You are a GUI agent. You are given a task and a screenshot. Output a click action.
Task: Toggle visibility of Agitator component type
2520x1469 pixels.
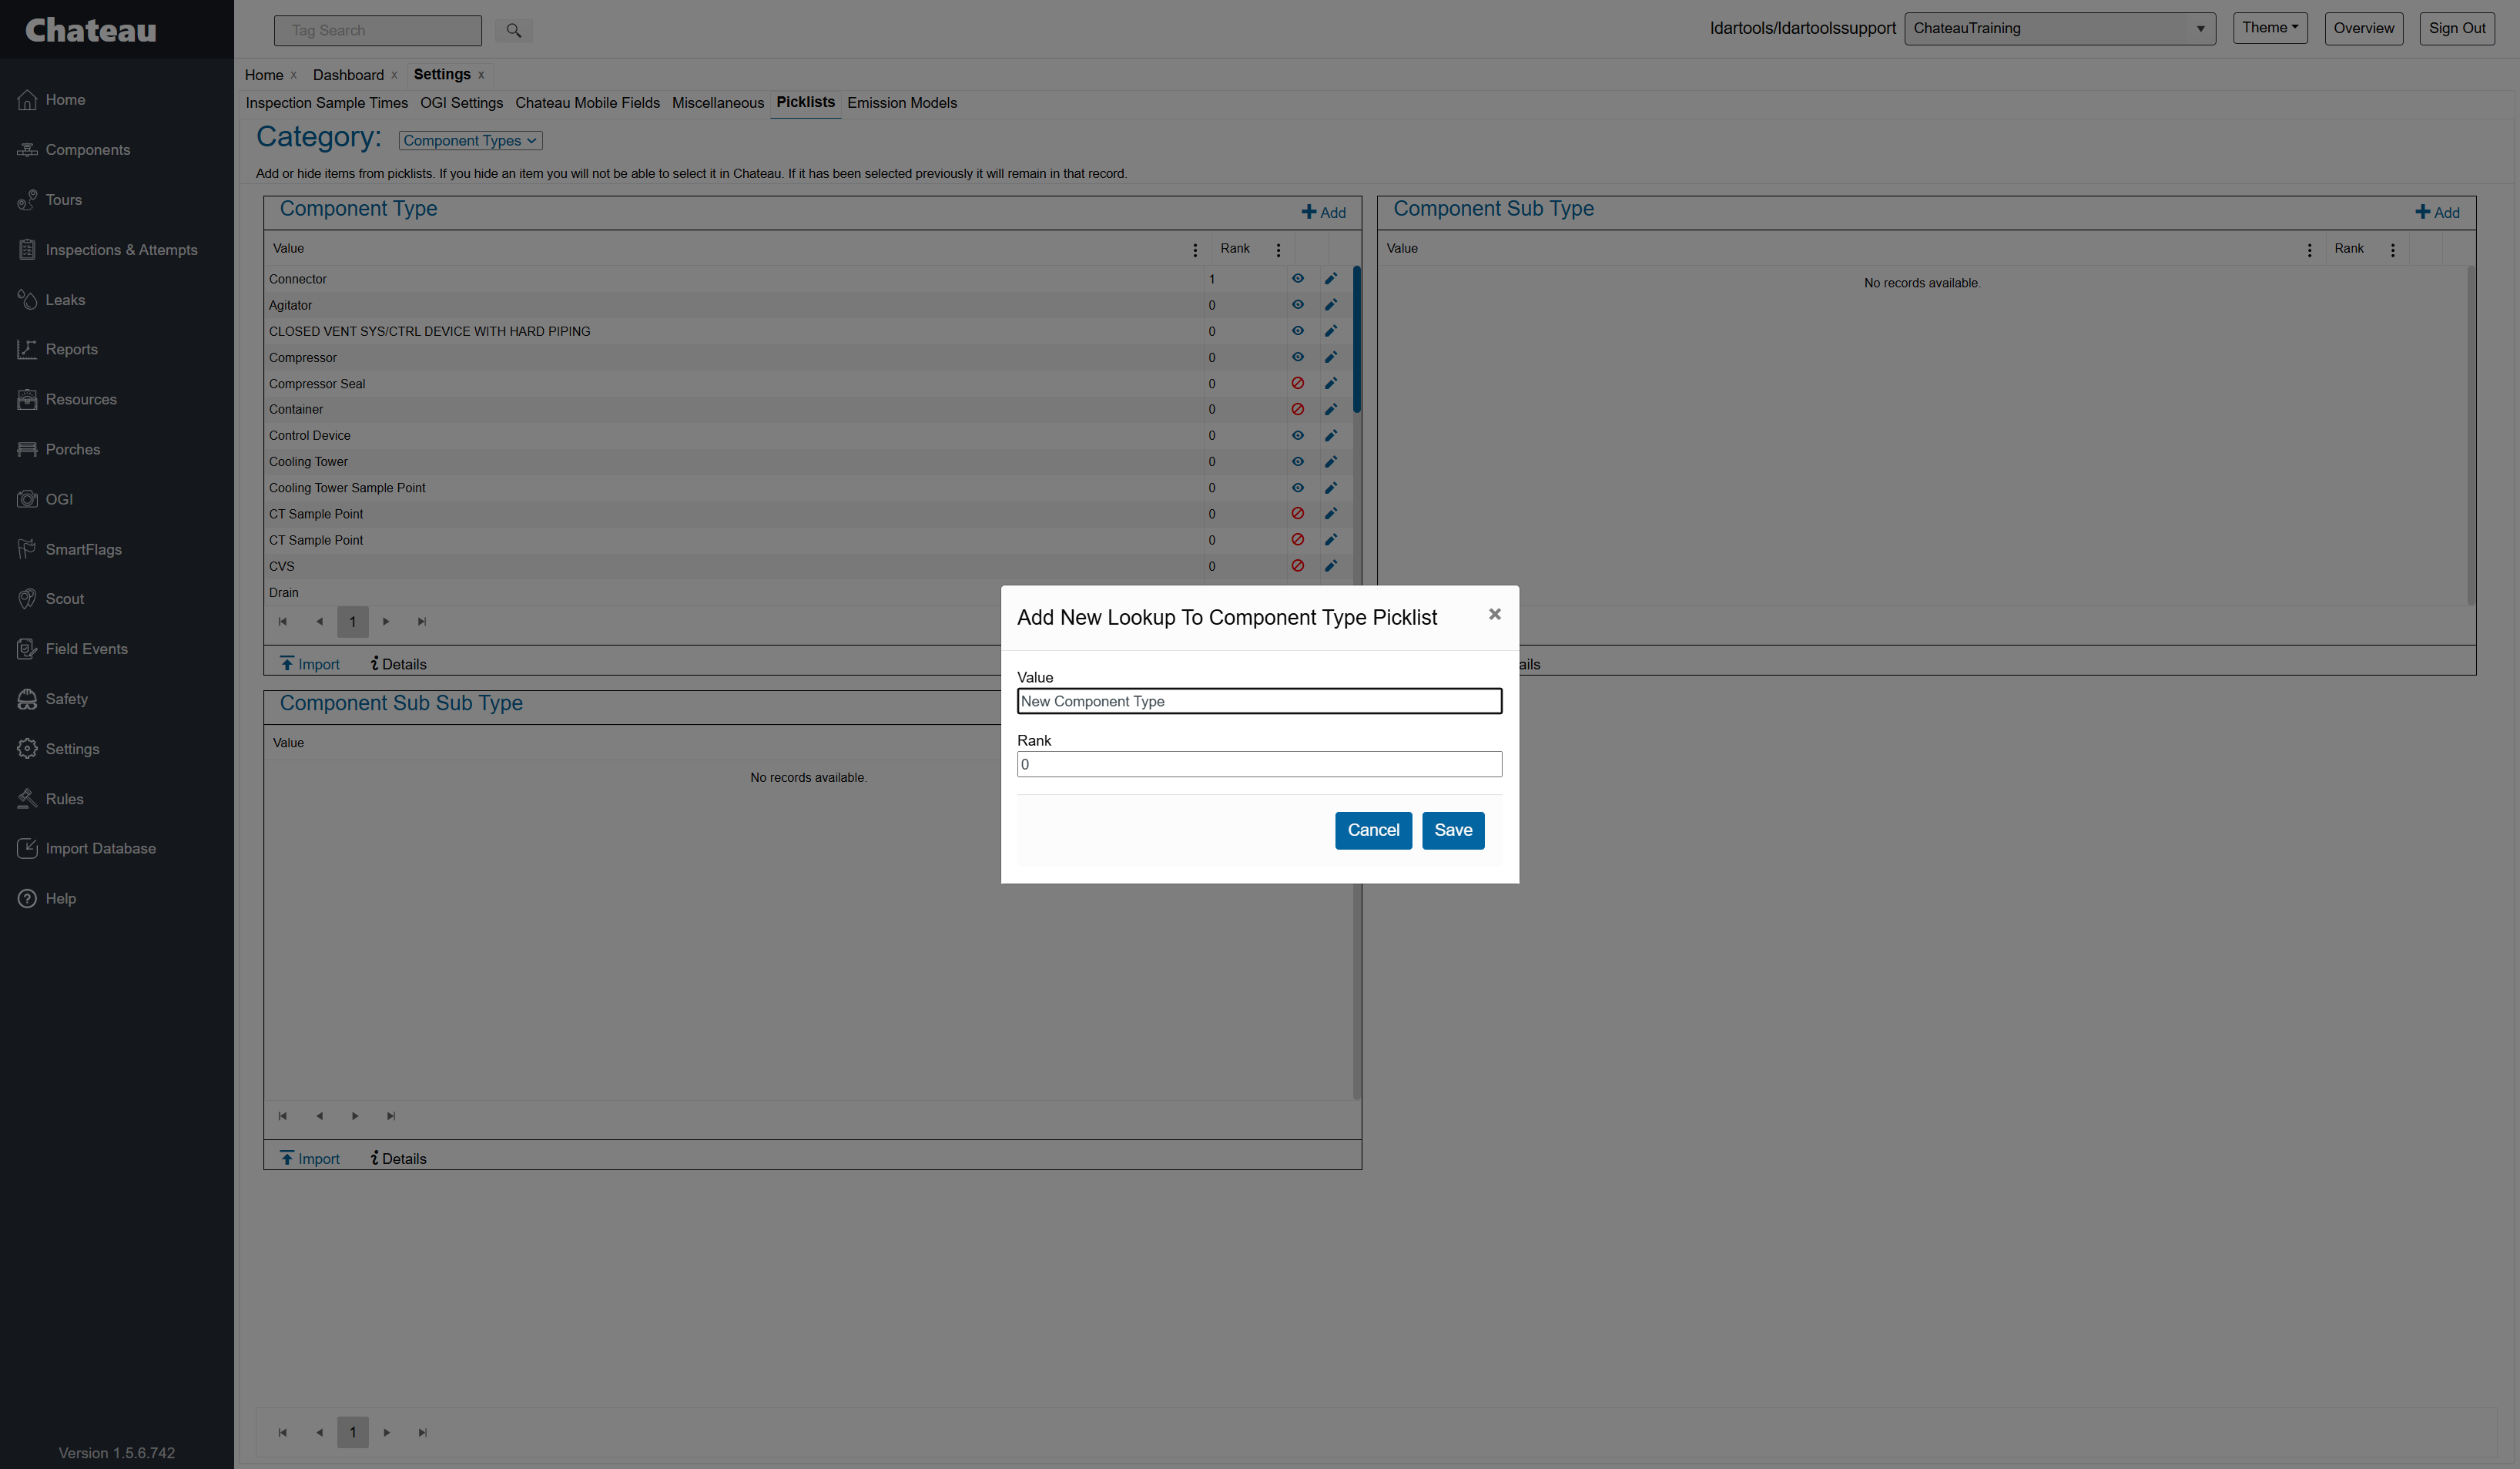(1298, 305)
